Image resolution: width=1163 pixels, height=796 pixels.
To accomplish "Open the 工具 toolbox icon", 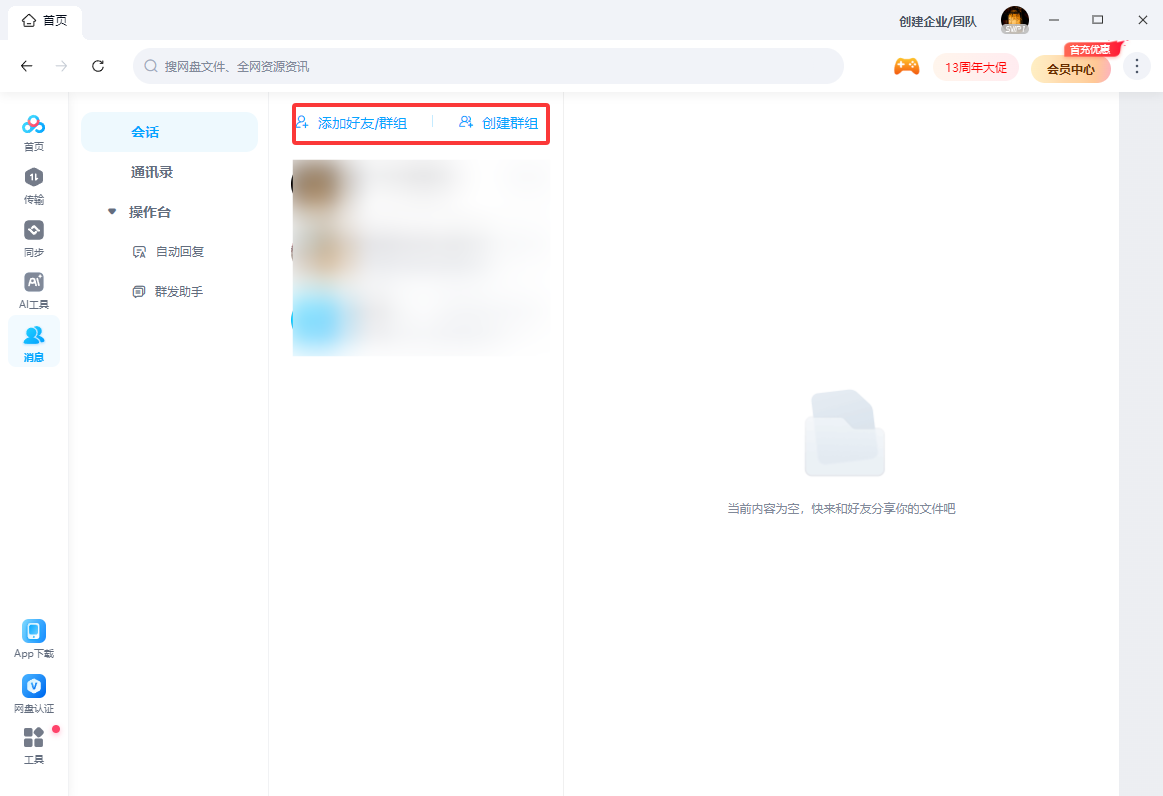I will (x=34, y=745).
